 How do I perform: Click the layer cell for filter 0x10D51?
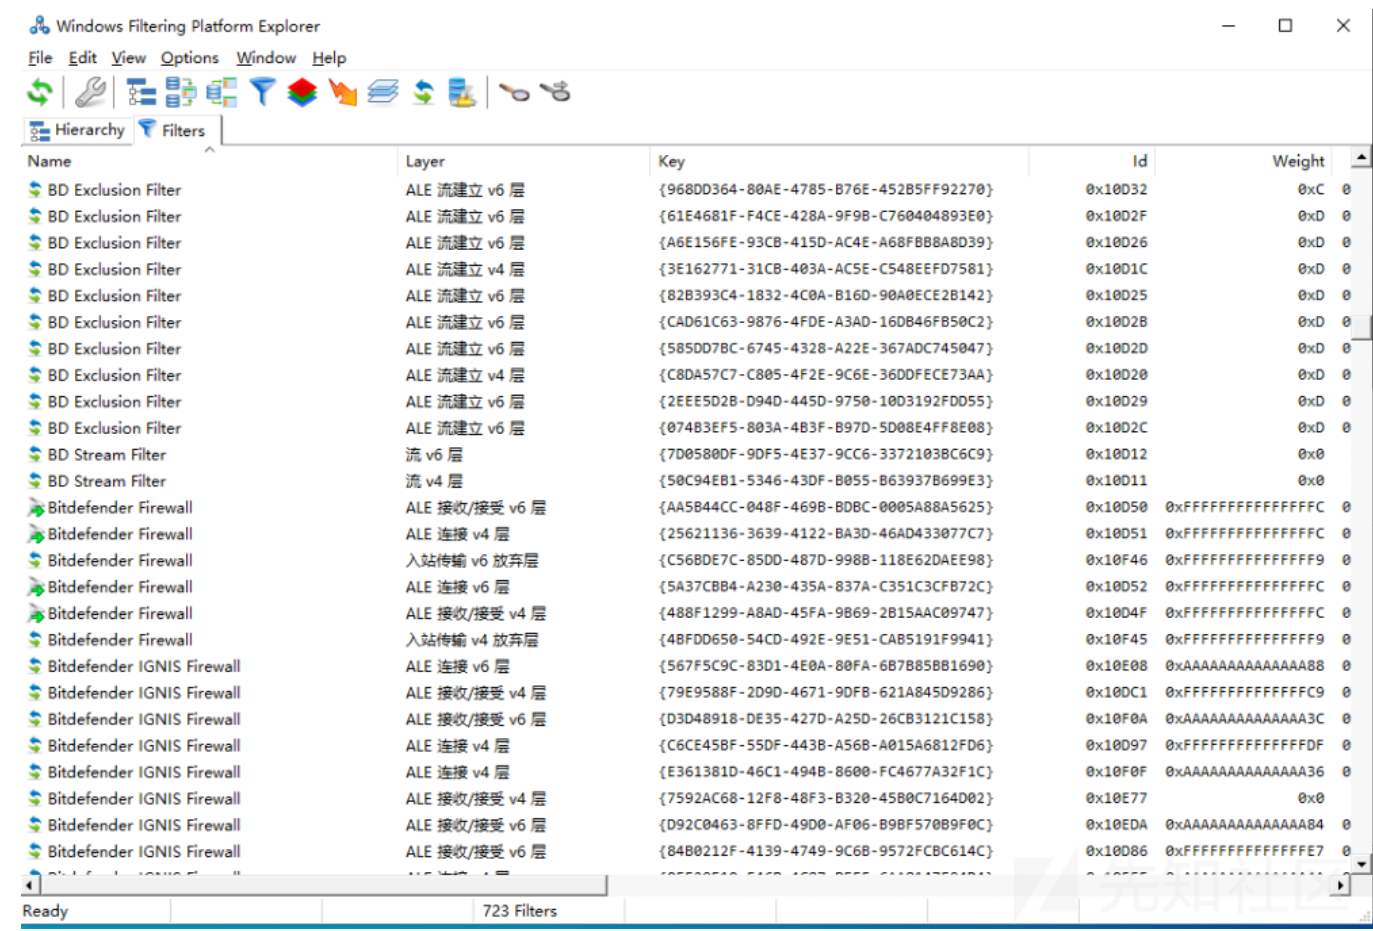457,534
